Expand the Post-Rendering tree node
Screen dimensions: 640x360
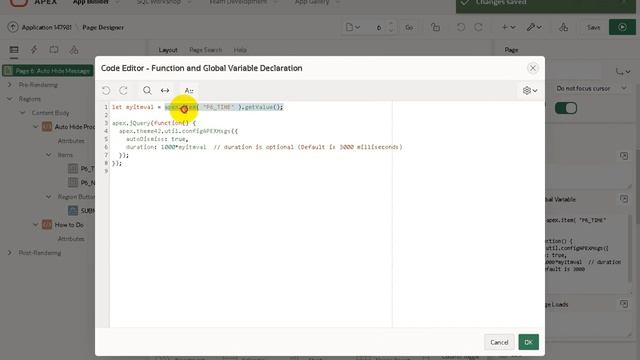[x=10, y=253]
